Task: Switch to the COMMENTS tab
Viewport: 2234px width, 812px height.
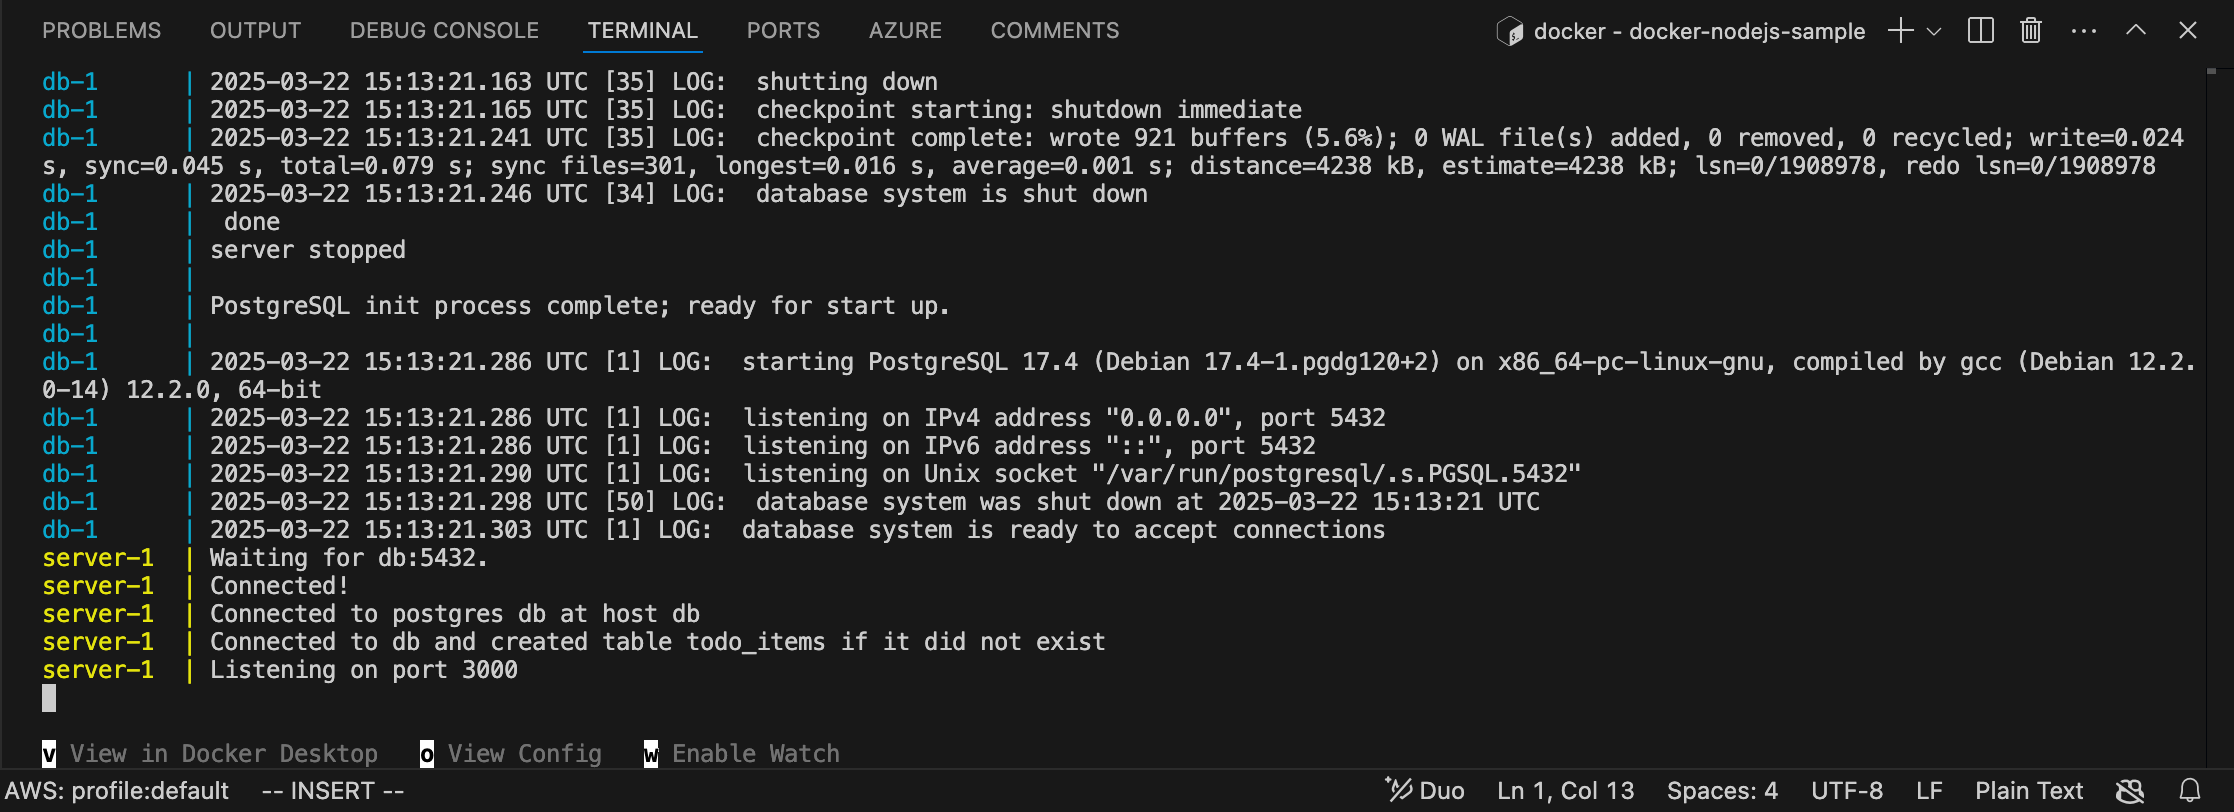Action: [x=1055, y=31]
